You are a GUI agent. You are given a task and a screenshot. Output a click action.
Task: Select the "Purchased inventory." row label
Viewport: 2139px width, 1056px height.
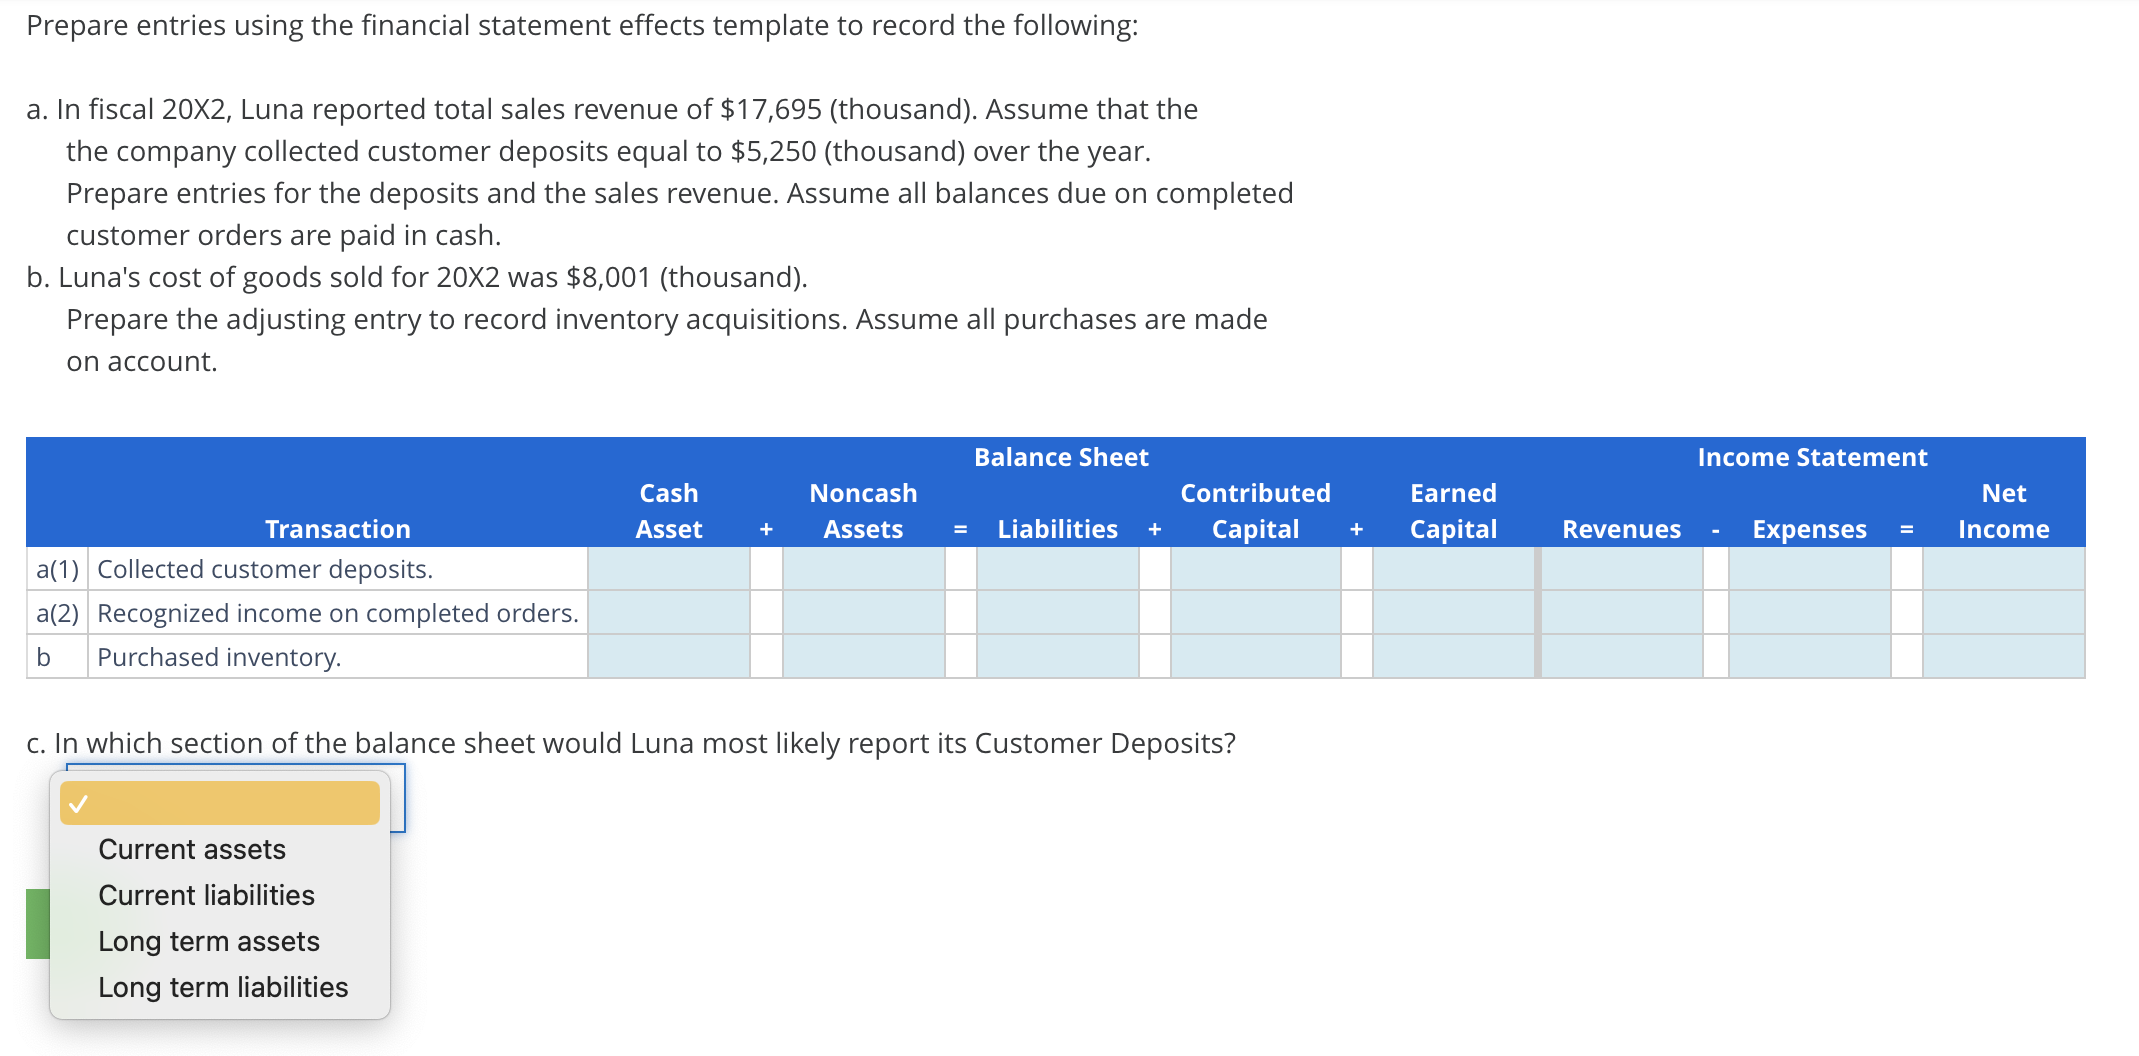(219, 656)
